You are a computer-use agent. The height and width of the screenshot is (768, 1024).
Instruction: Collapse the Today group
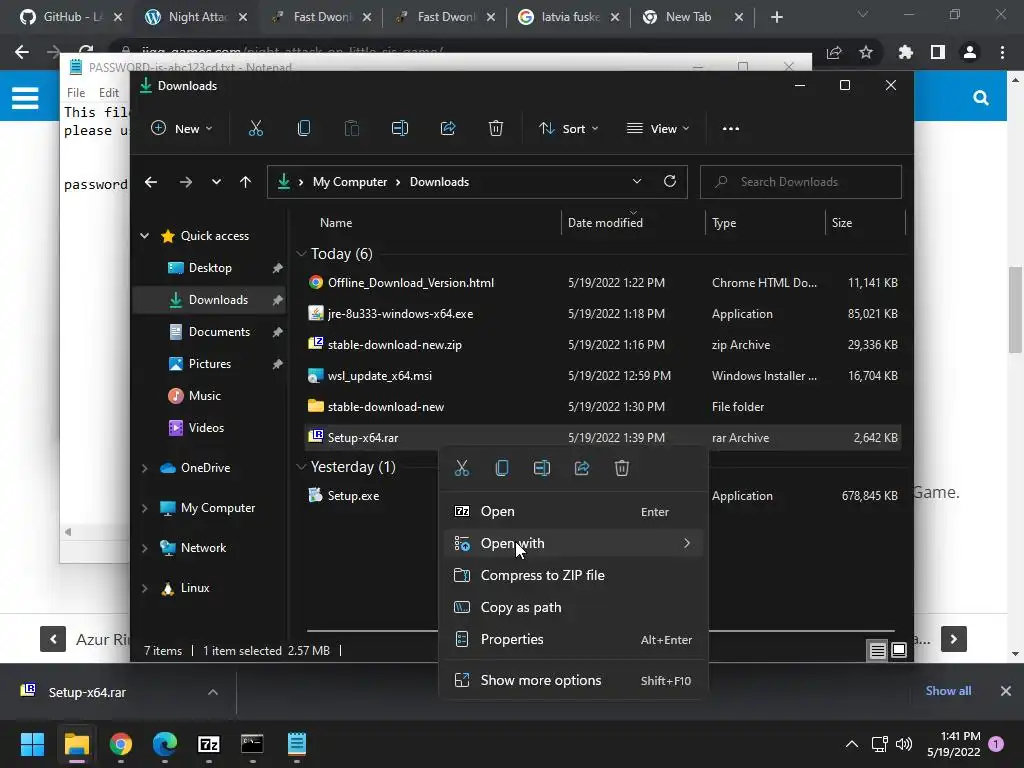[x=301, y=253]
